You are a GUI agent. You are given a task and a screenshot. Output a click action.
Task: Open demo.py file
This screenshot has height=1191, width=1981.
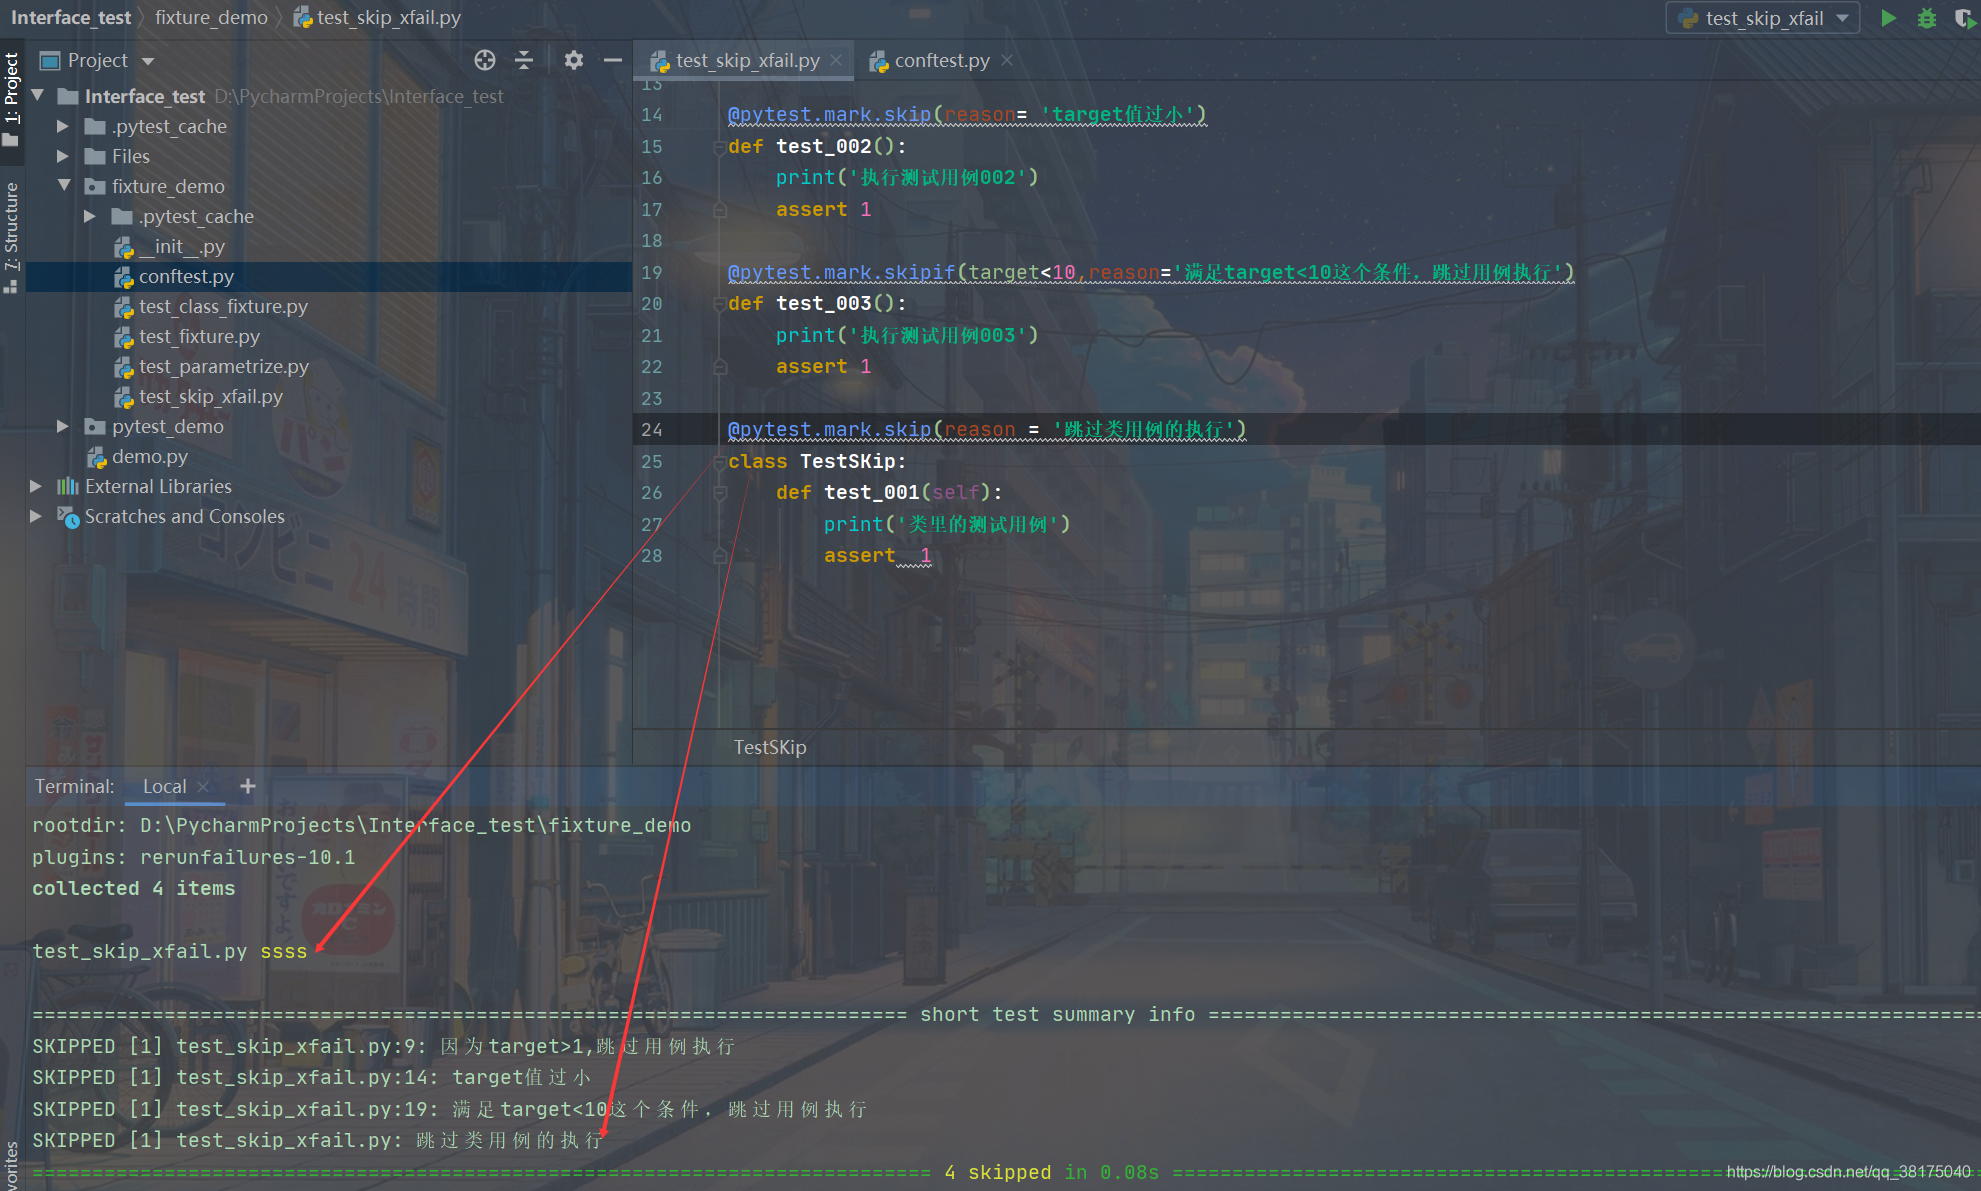(150, 456)
